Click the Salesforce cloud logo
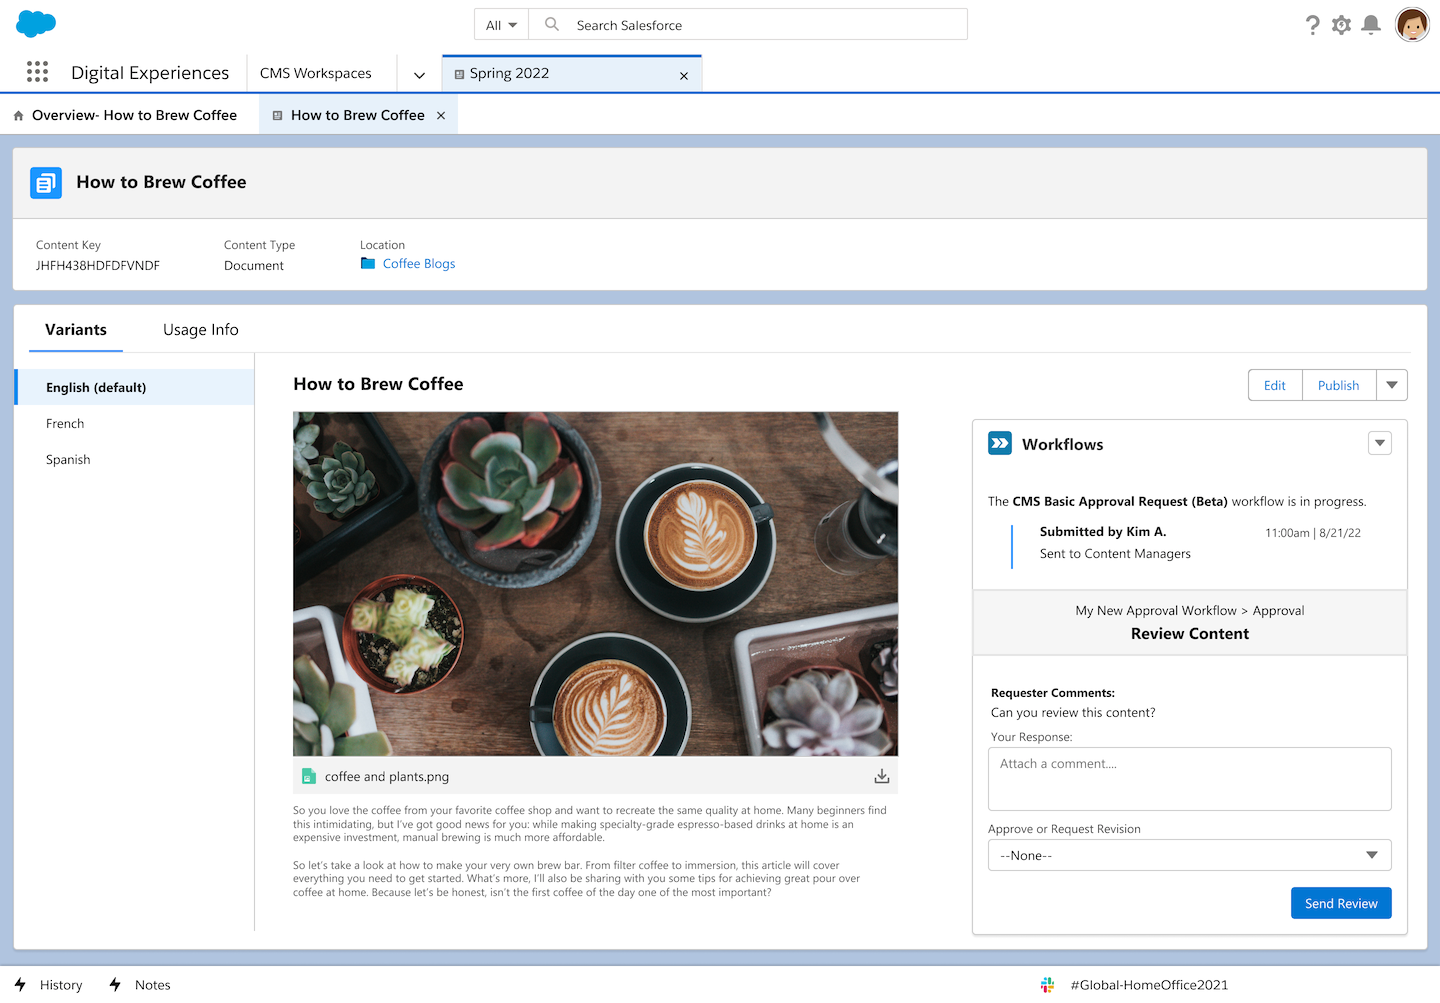Viewport: 1440px width, 1003px height. click(36, 24)
